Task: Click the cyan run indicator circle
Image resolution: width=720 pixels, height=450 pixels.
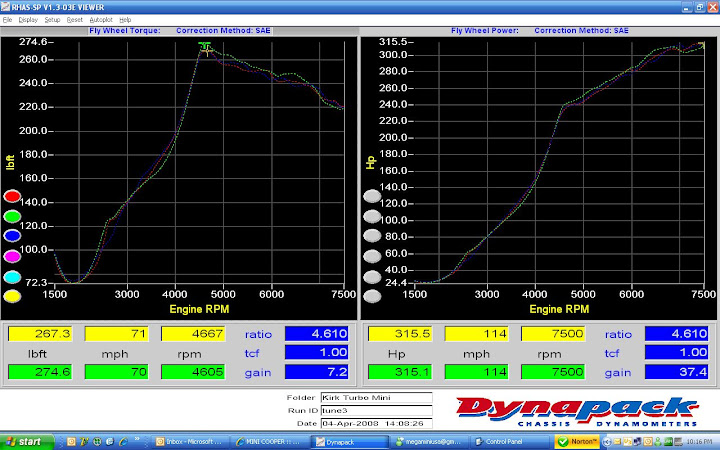Action: [x=12, y=277]
